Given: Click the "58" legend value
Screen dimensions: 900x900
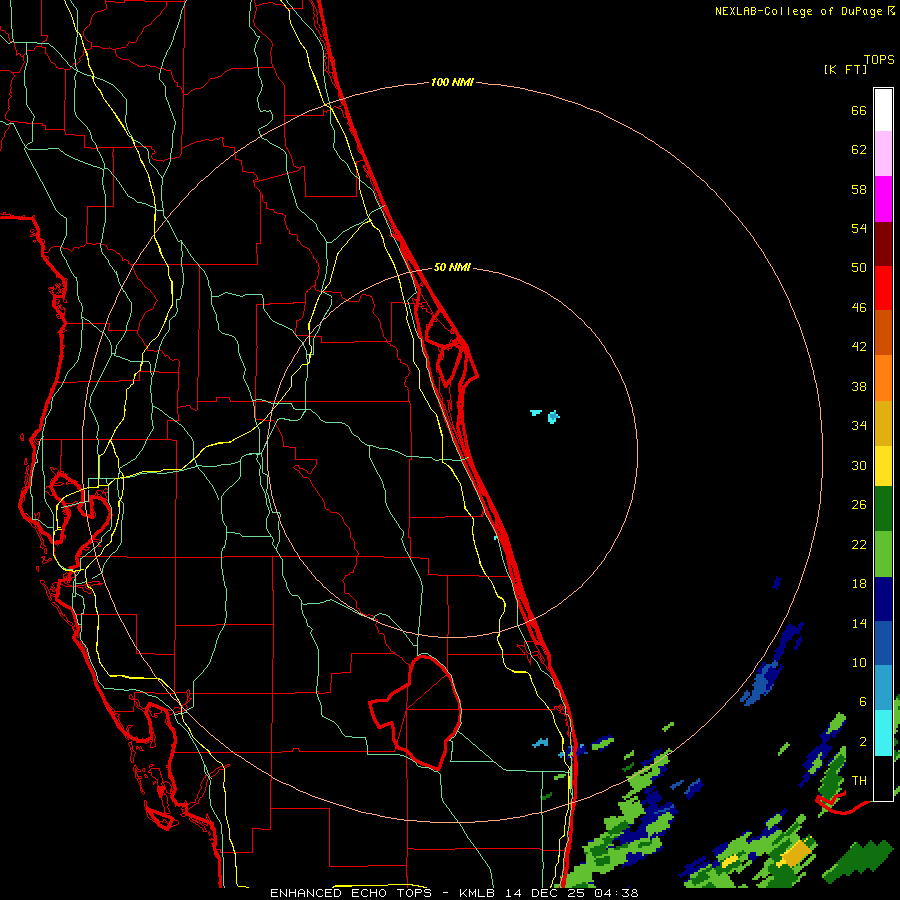Looking at the screenshot, I should (859, 189).
